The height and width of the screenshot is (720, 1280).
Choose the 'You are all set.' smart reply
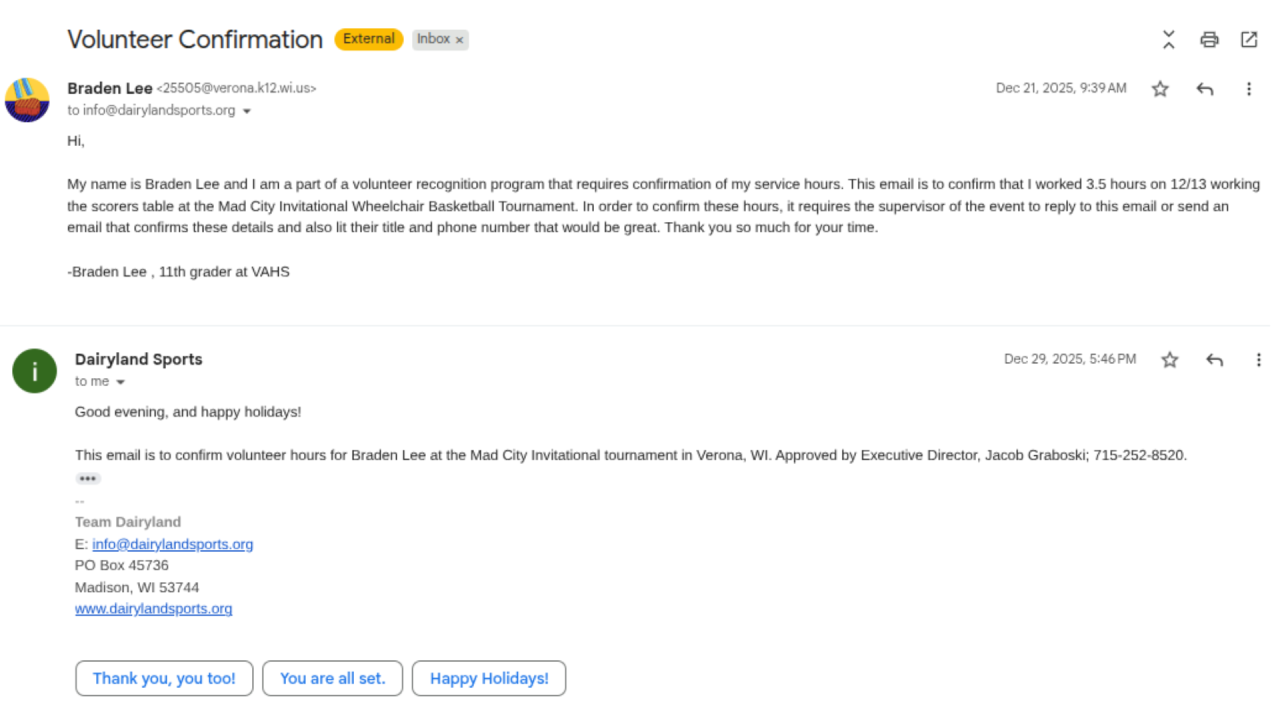332,678
